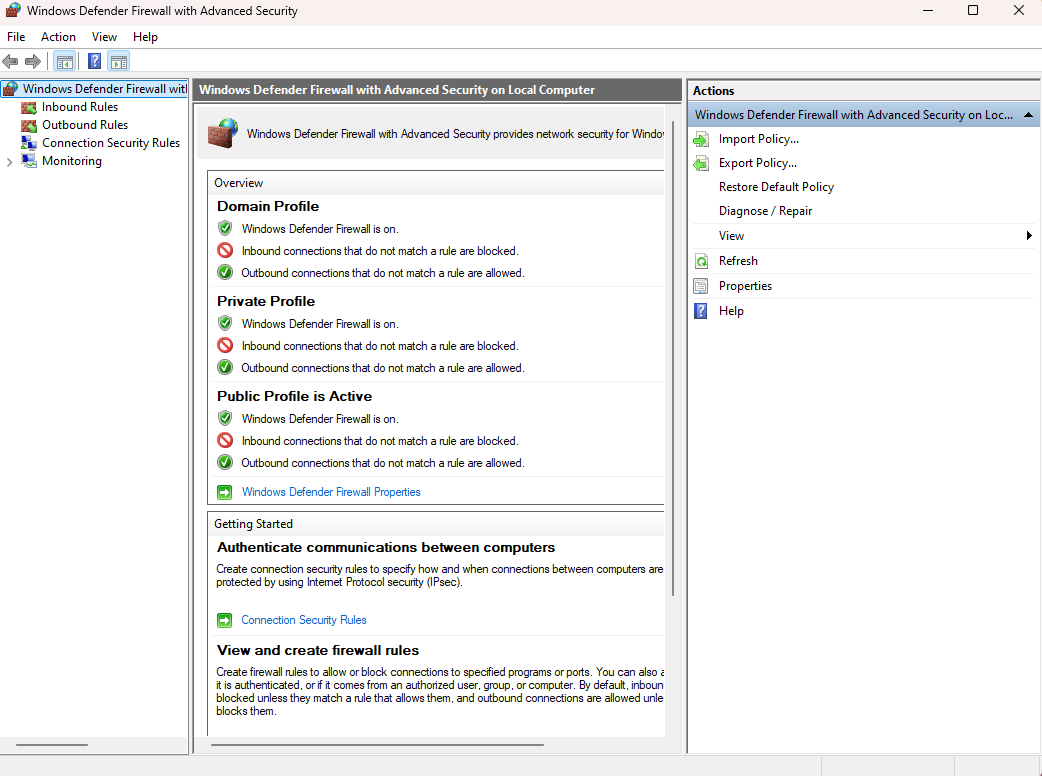Click the Properties icon in Actions pane
The width and height of the screenshot is (1042, 776).
[x=701, y=286]
